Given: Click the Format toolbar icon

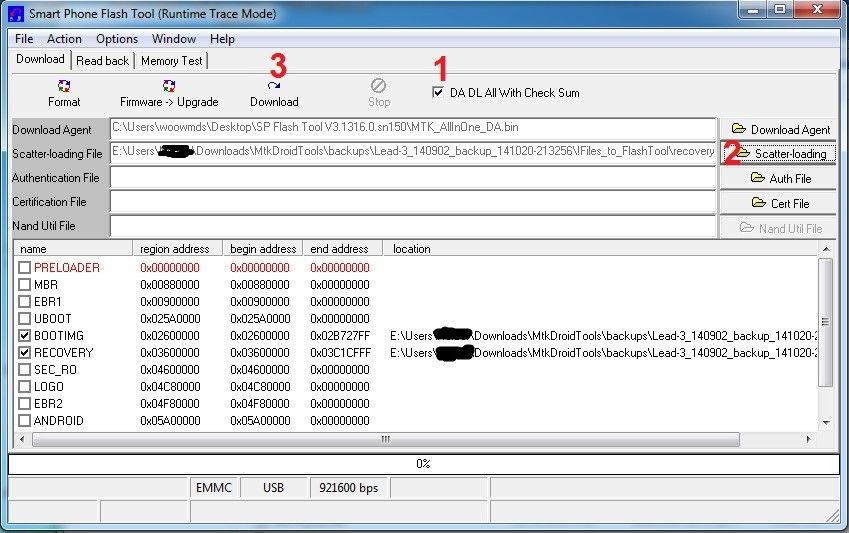Looking at the screenshot, I should pos(64,86).
